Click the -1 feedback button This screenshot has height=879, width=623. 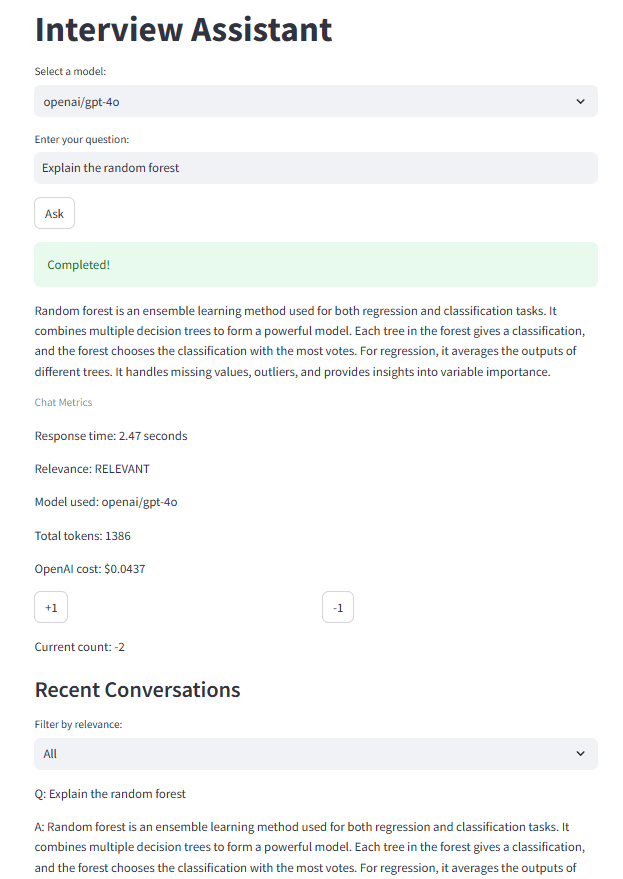[x=338, y=607]
